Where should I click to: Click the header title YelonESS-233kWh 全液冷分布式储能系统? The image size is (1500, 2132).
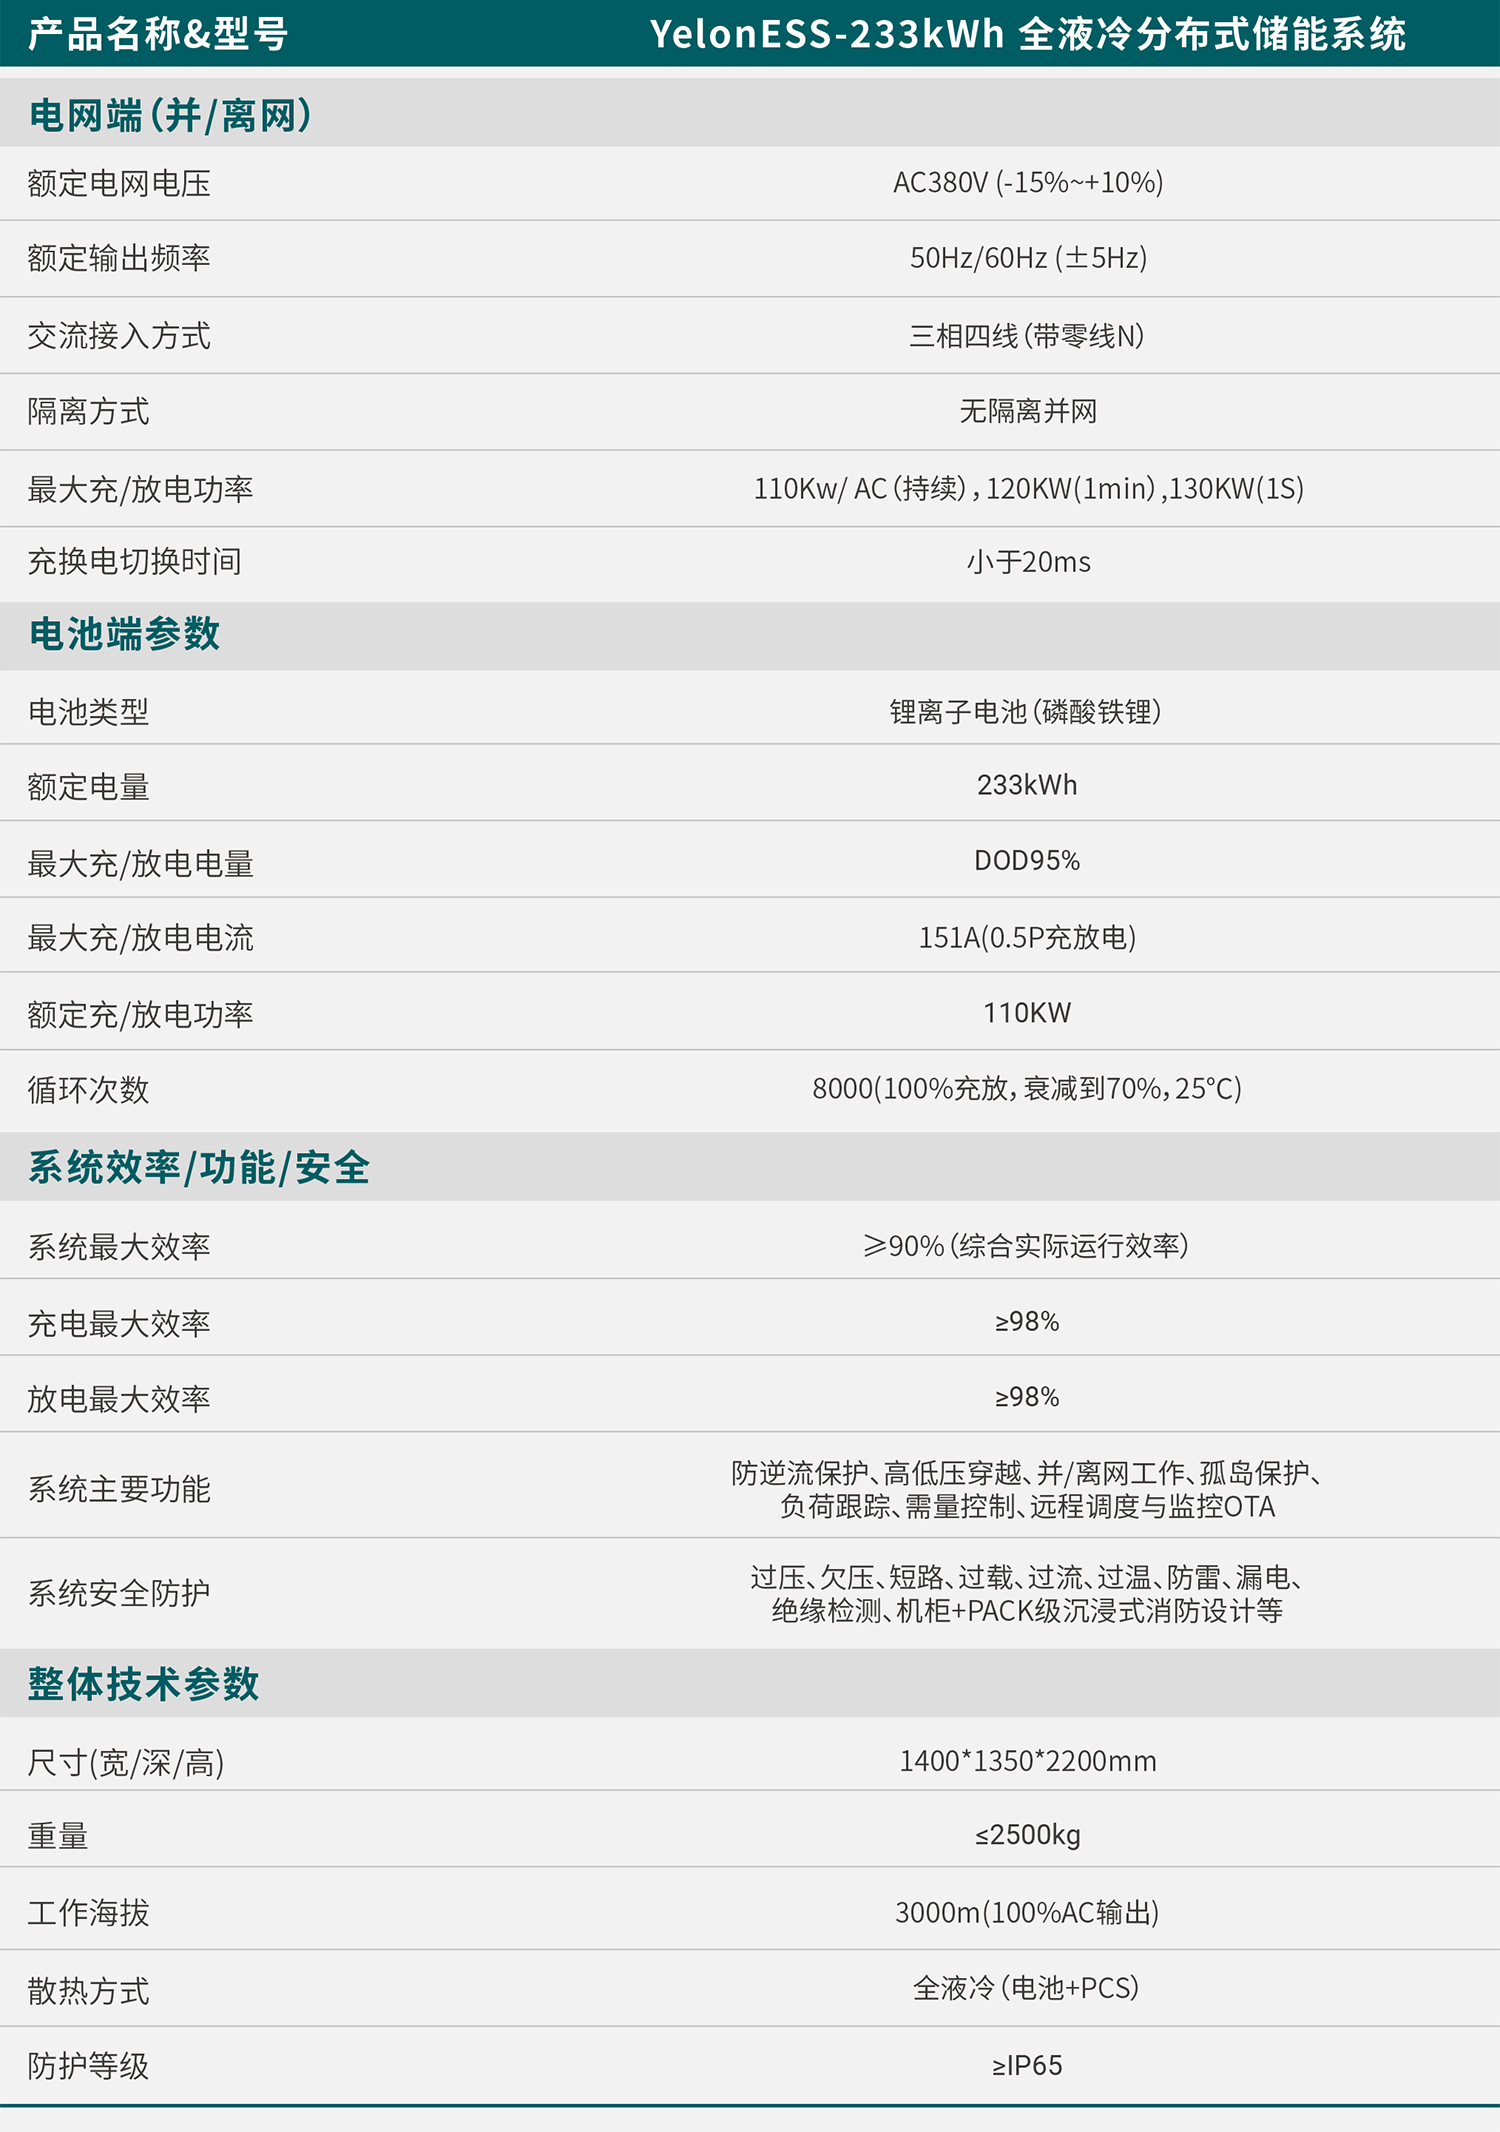1027,34
